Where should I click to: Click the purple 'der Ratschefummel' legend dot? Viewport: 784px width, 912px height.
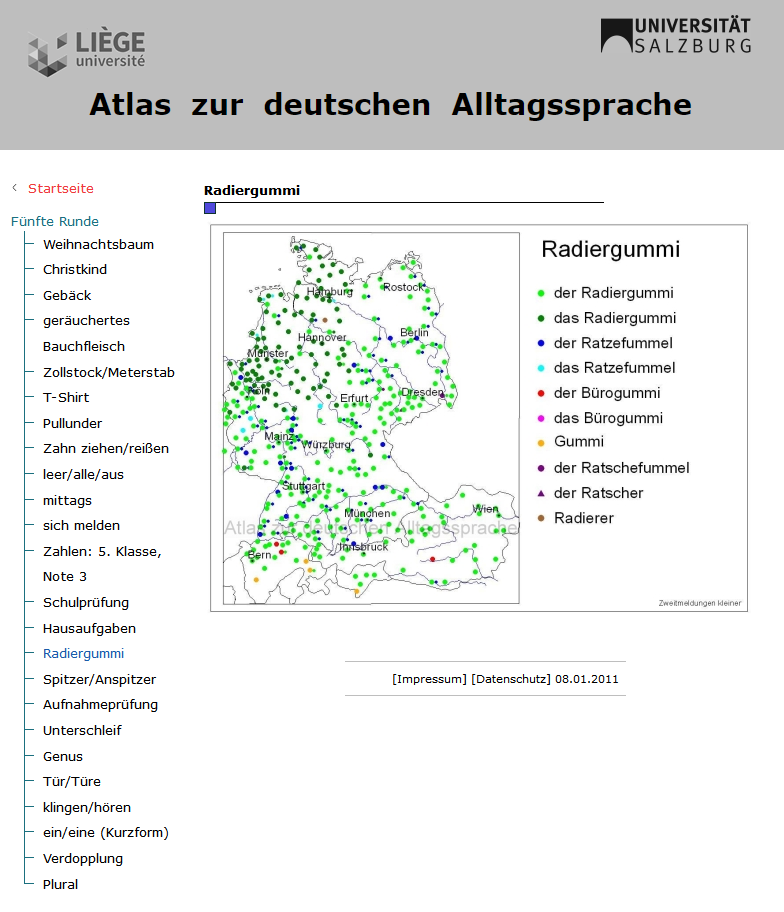tap(541, 468)
